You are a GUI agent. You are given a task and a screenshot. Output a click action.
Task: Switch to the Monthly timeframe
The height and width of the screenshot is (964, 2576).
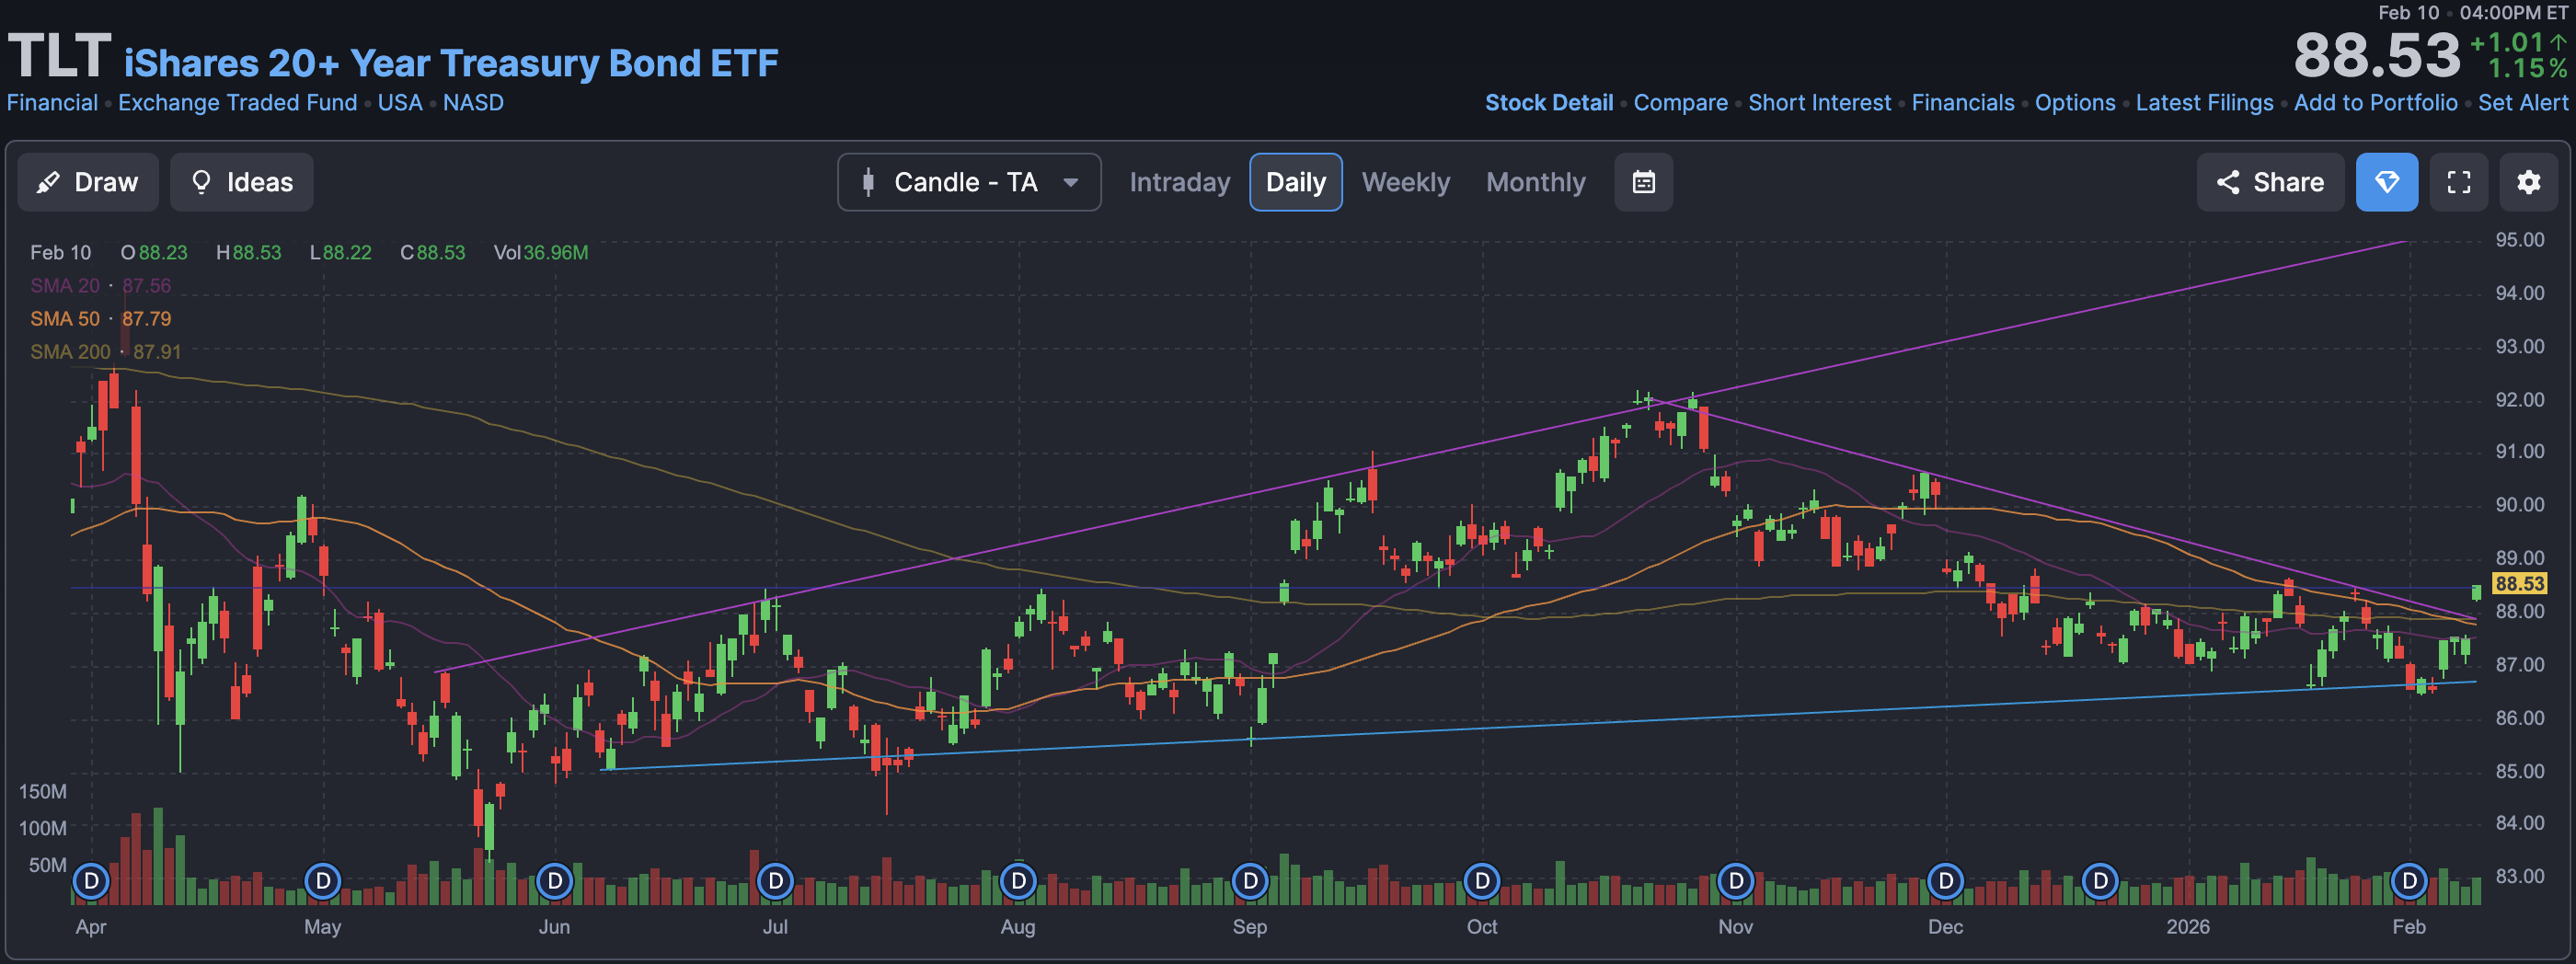[1535, 182]
